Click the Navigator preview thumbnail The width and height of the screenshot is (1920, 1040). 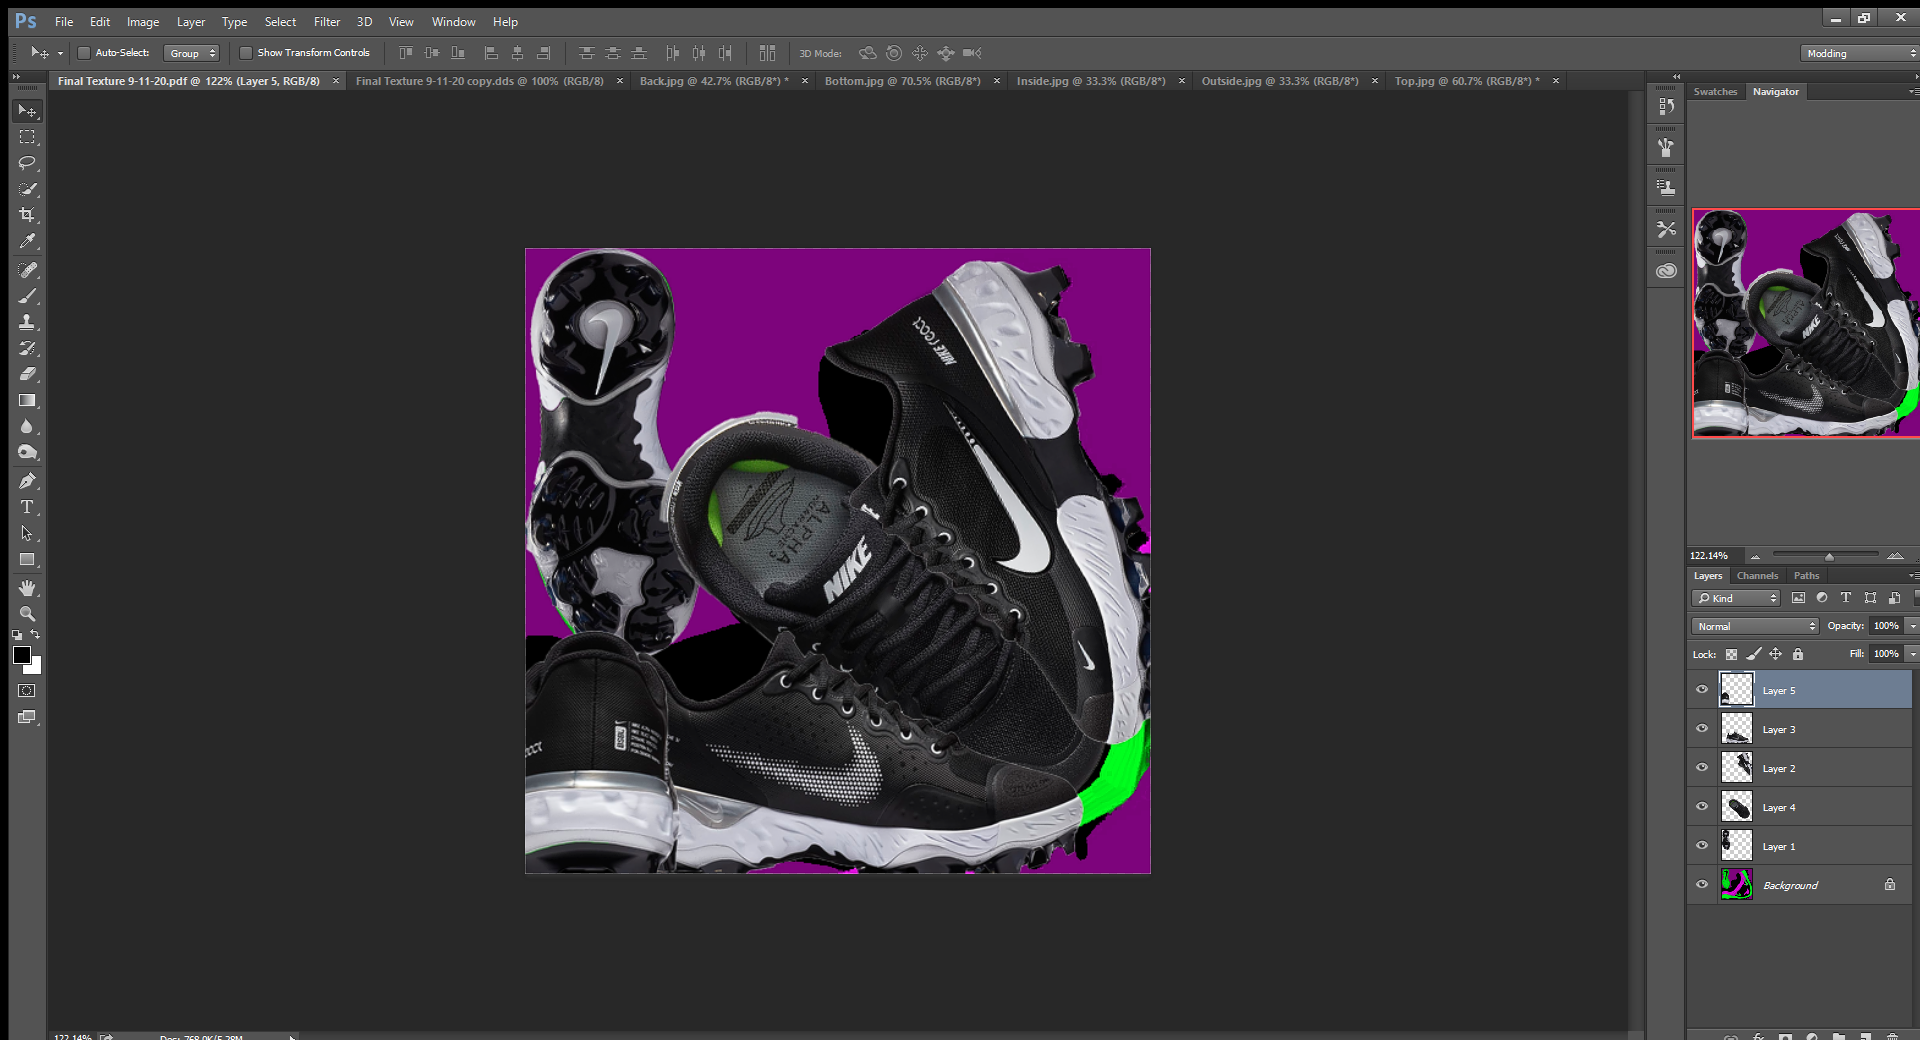1806,323
